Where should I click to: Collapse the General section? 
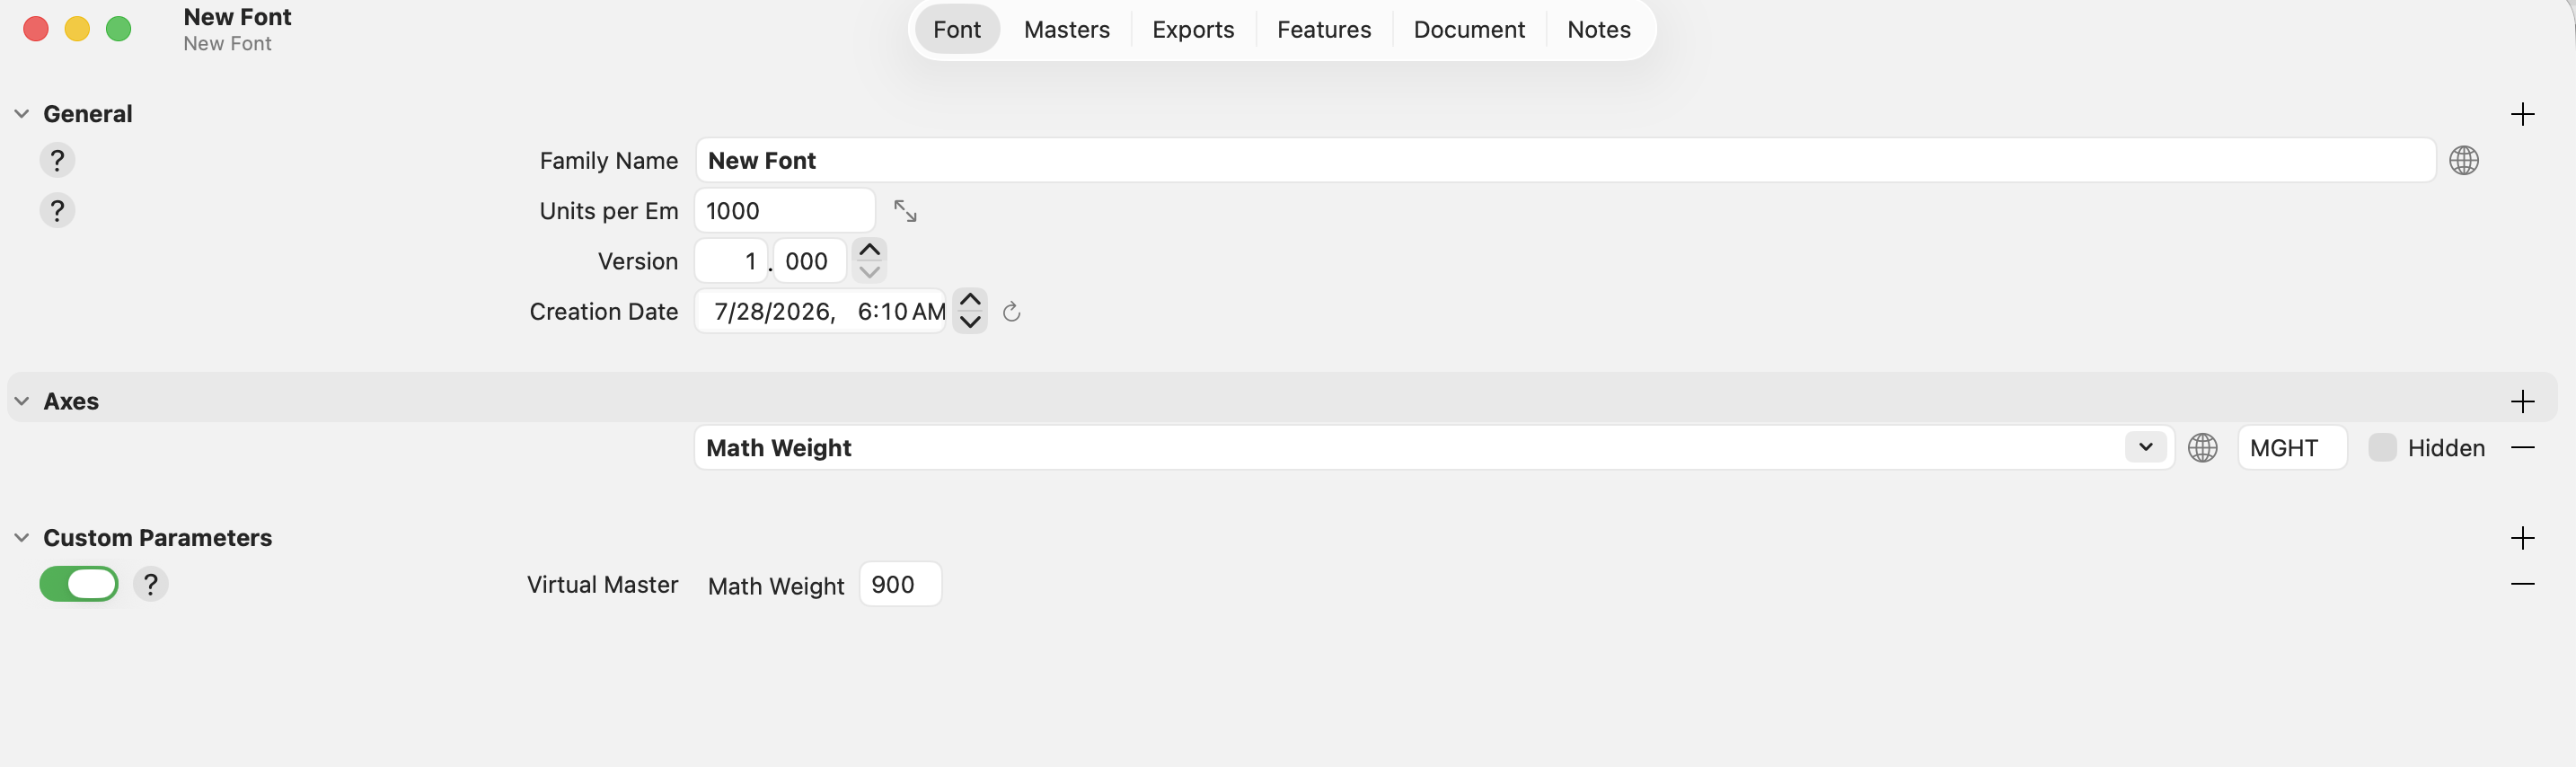21,114
